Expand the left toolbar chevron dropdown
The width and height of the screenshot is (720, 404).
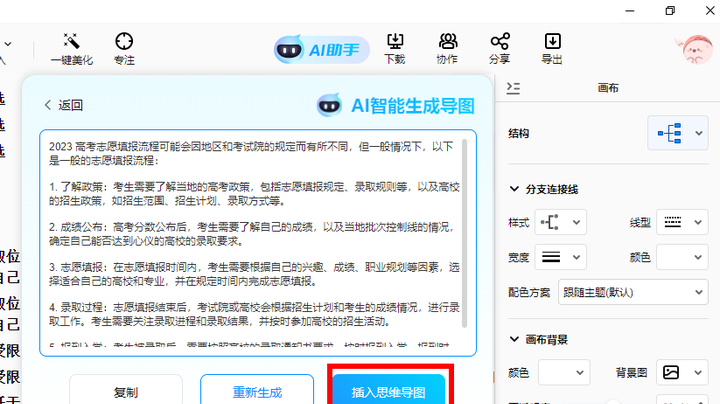8,45
